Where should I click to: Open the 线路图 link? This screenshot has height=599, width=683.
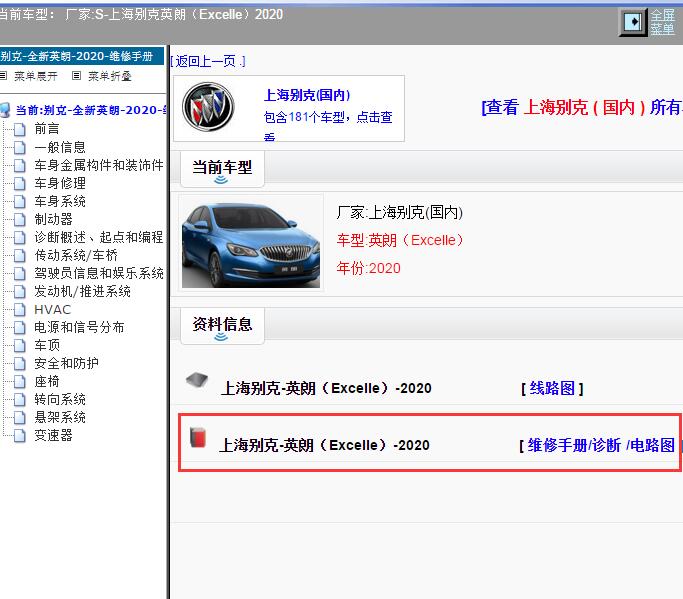tap(552, 388)
